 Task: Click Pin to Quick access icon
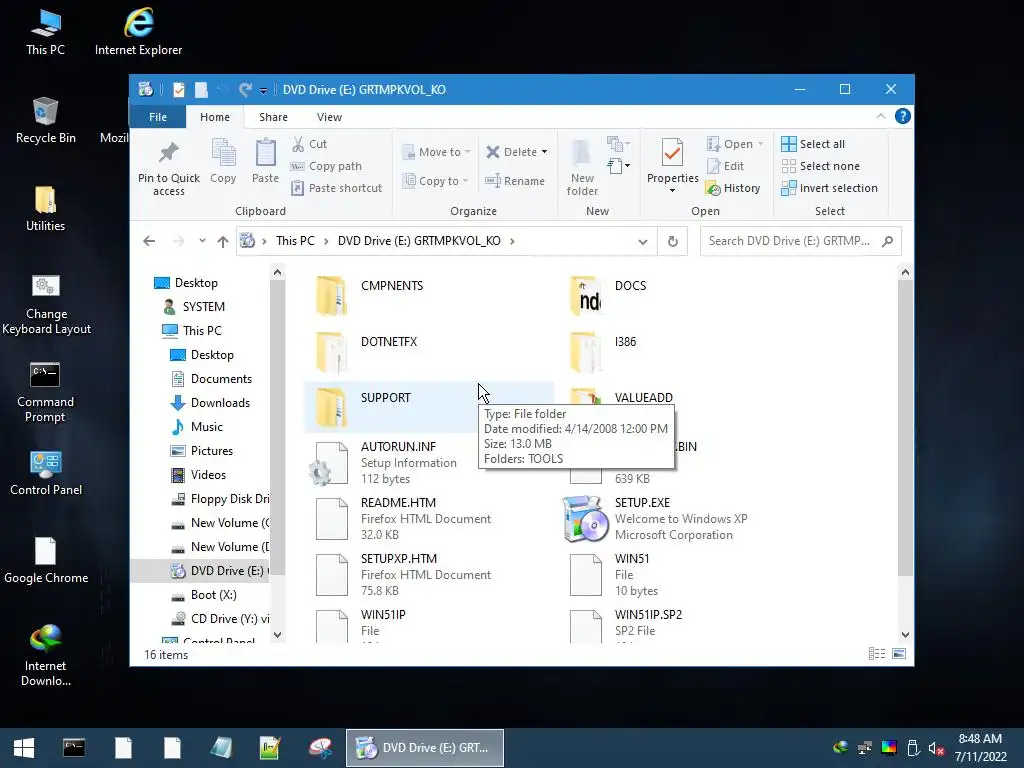tap(168, 153)
